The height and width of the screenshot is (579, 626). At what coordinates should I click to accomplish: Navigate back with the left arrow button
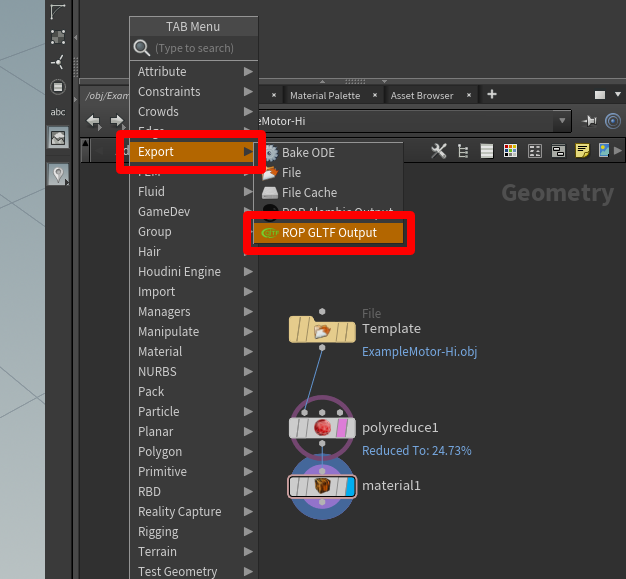pyautogui.click(x=94, y=121)
